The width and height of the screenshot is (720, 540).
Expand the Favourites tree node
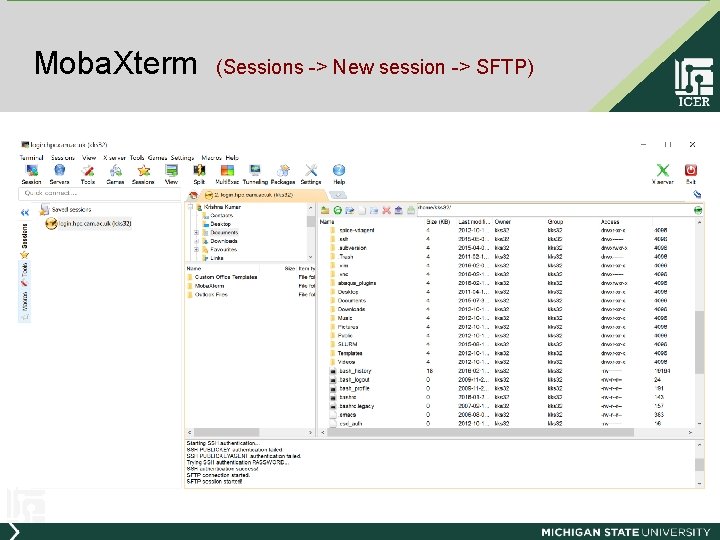(x=196, y=250)
